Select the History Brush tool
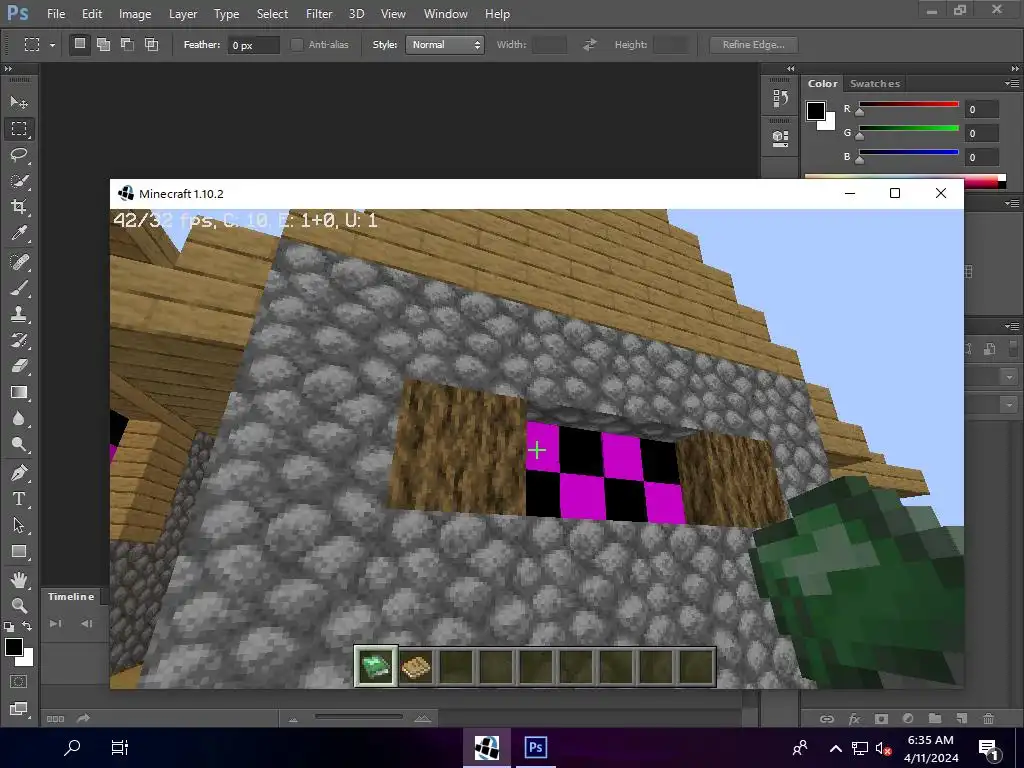Image resolution: width=1024 pixels, height=768 pixels. tap(19, 340)
